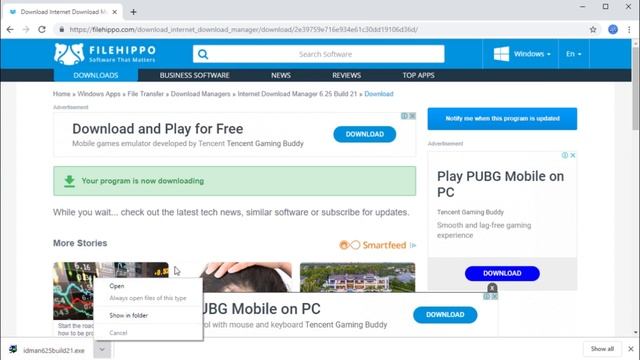The height and width of the screenshot is (360, 640).
Task: Close the top ad banner with X icon
Action: [413, 116]
